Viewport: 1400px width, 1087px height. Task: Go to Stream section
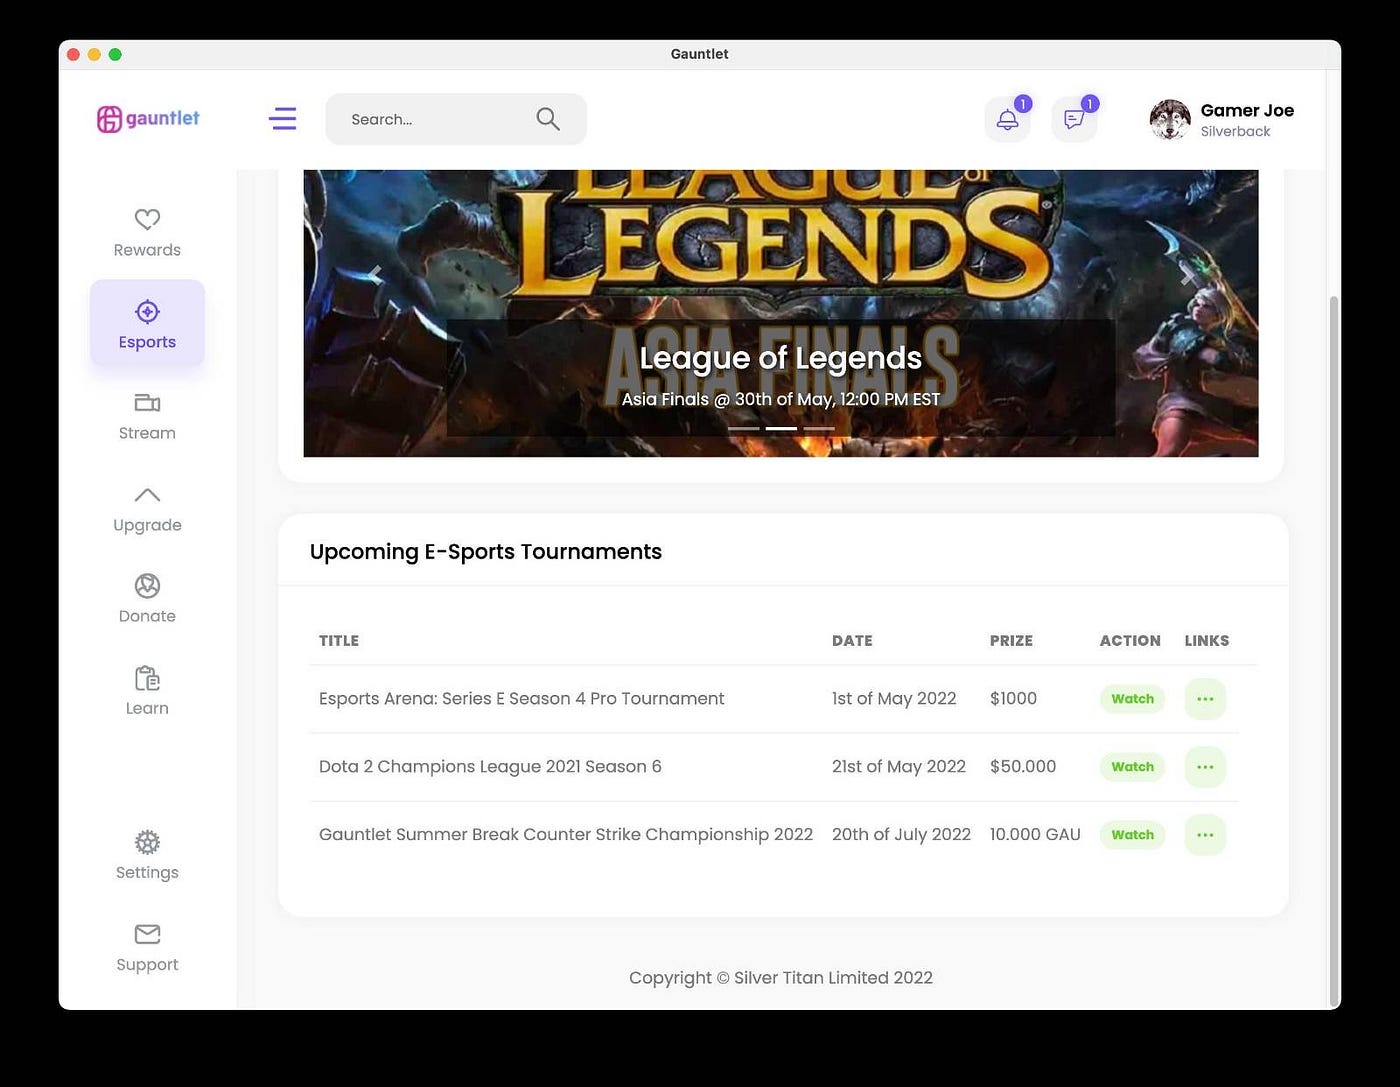[147, 417]
